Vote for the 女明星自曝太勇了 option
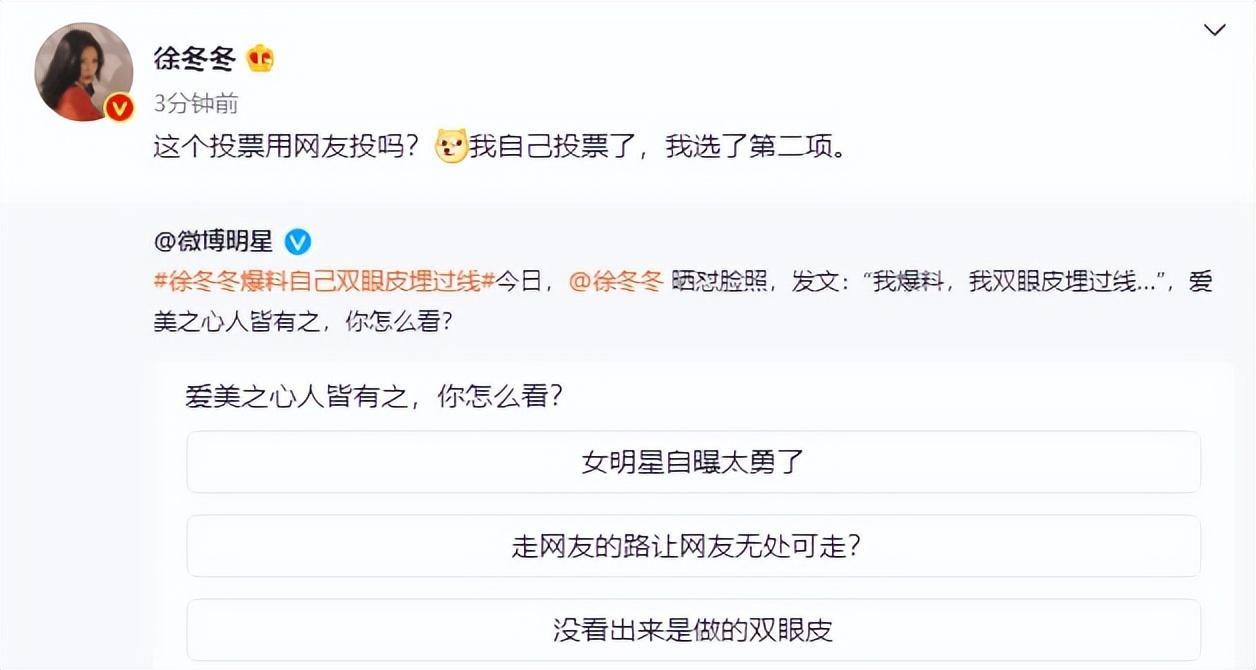Viewport: 1256px width, 670px height. (693, 462)
